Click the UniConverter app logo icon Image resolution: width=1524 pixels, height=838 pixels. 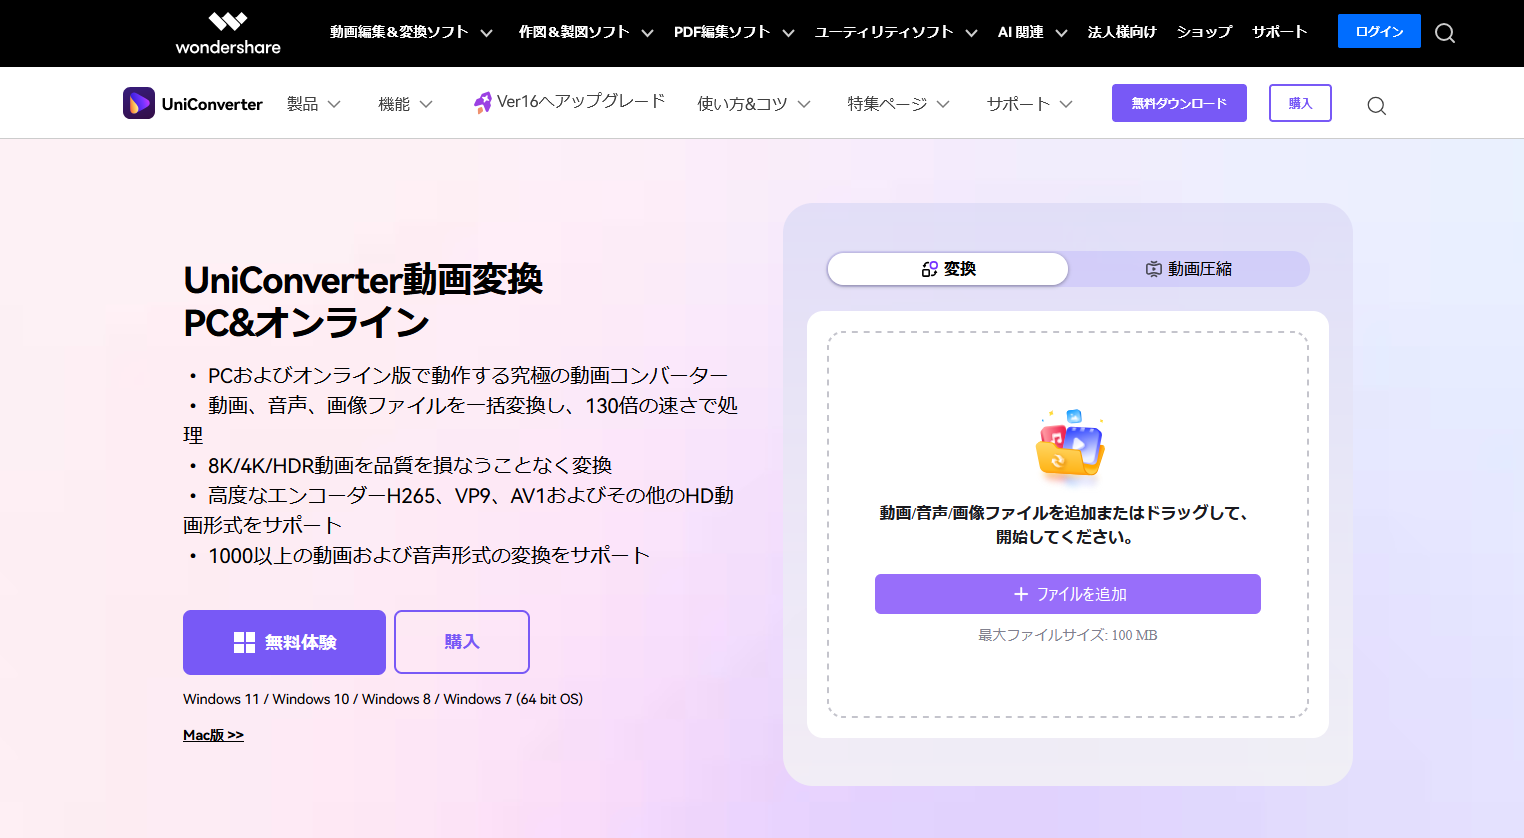139,103
